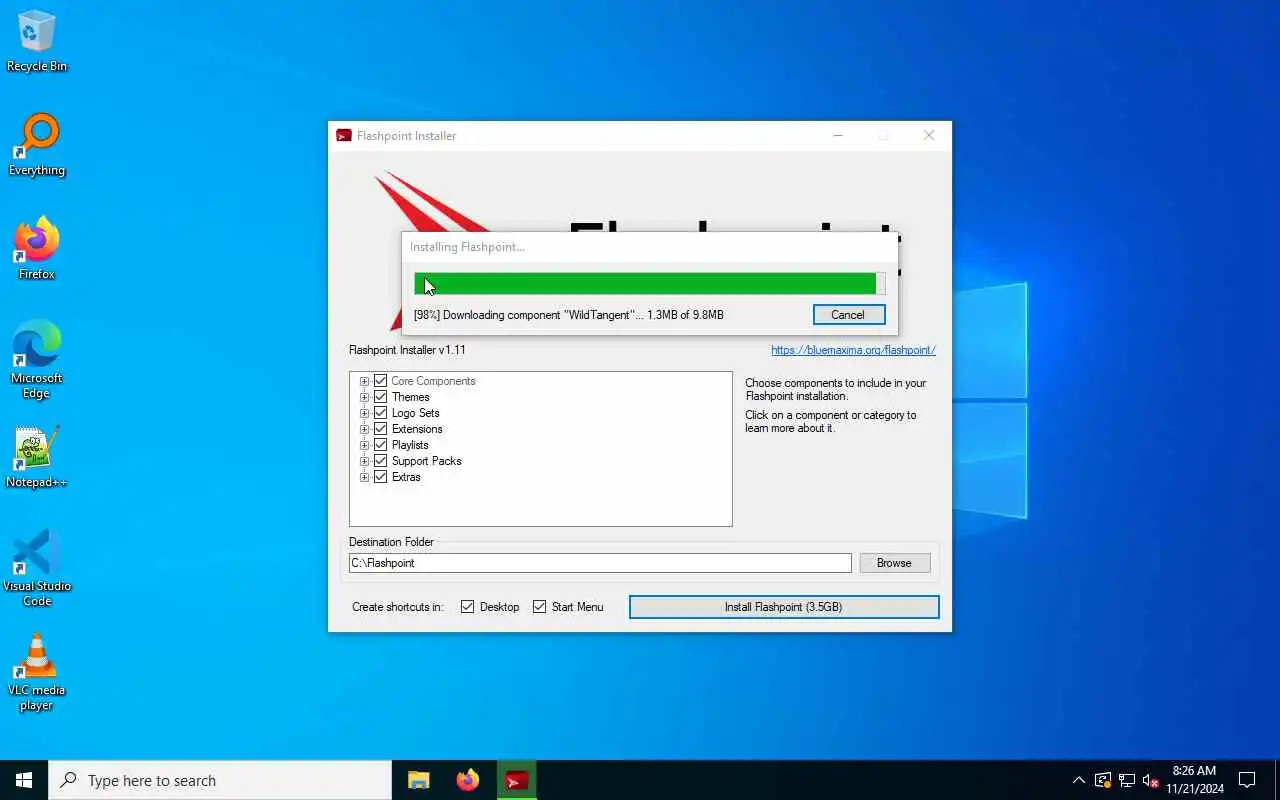
Task: Open the notification center icon
Action: click(x=1247, y=780)
